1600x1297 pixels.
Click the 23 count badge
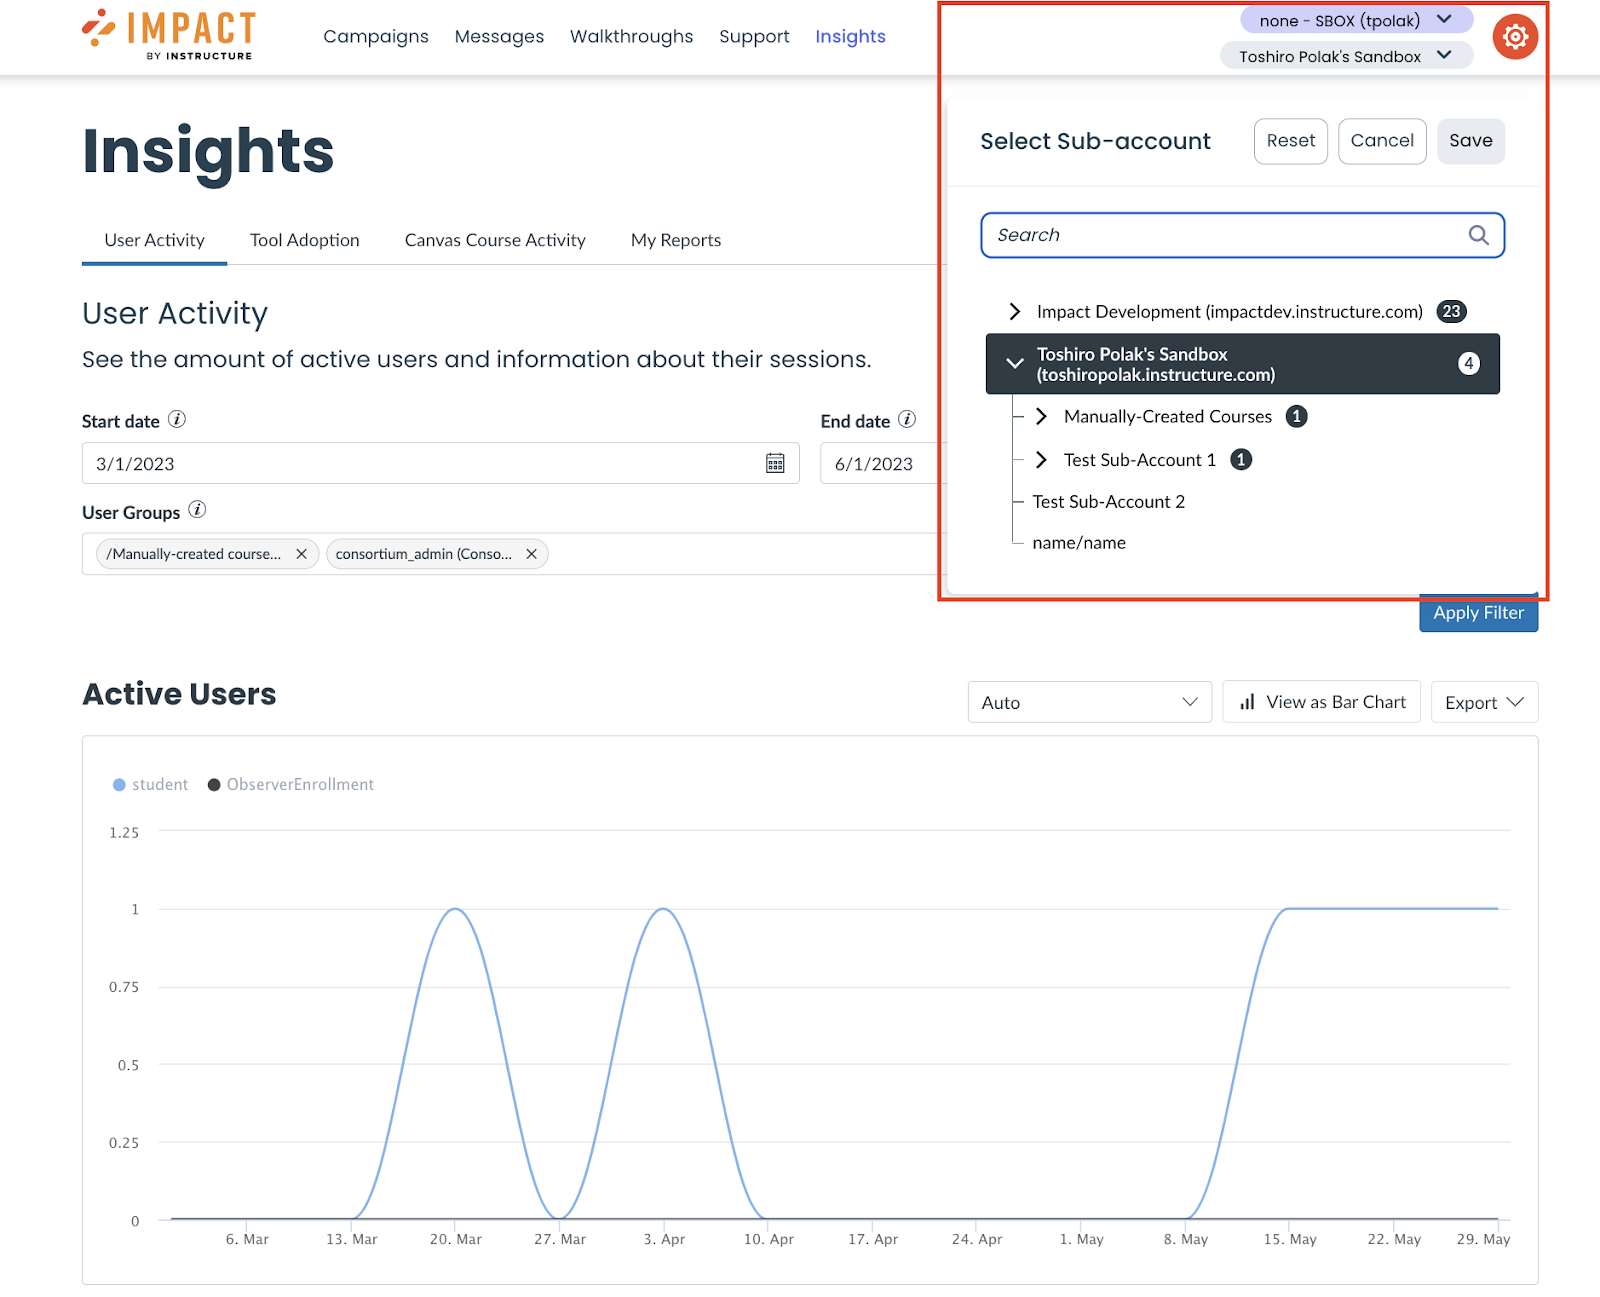point(1452,311)
